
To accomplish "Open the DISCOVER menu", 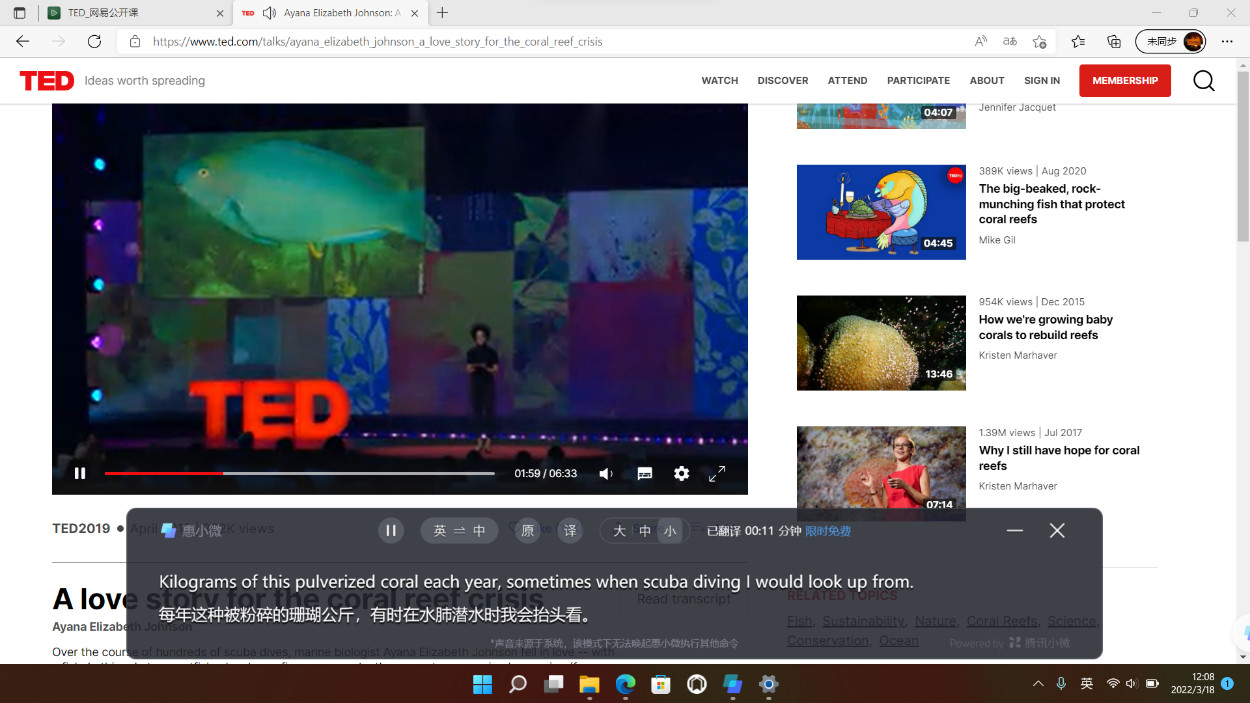I will (783, 81).
